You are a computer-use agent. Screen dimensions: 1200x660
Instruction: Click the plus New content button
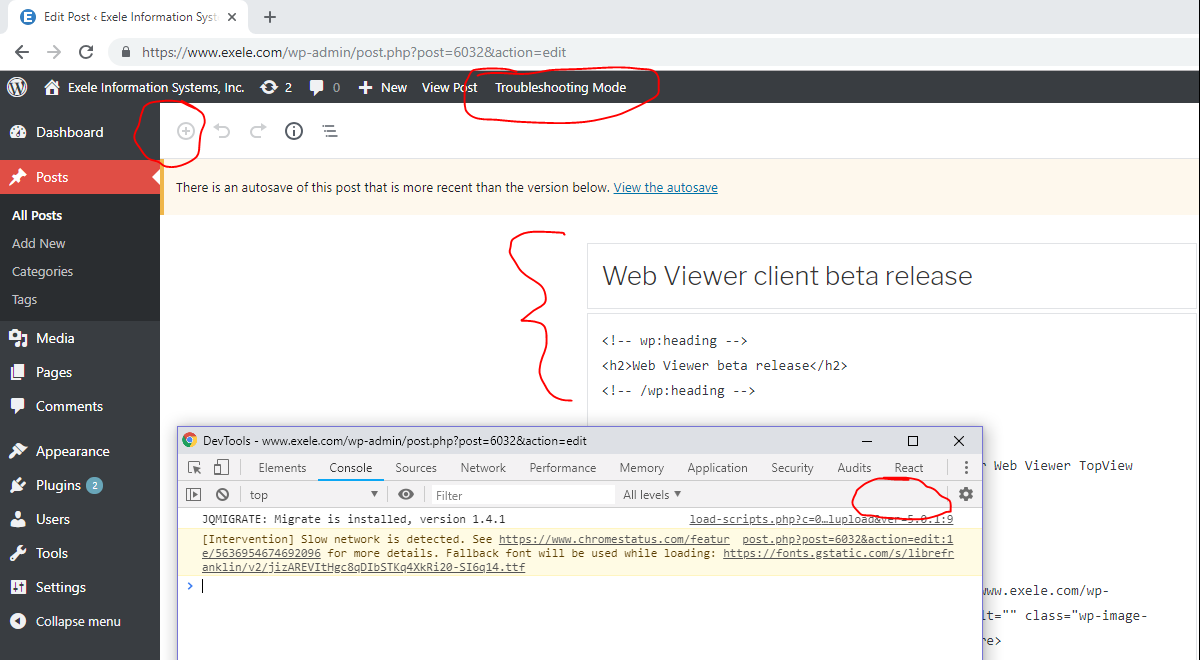(383, 87)
